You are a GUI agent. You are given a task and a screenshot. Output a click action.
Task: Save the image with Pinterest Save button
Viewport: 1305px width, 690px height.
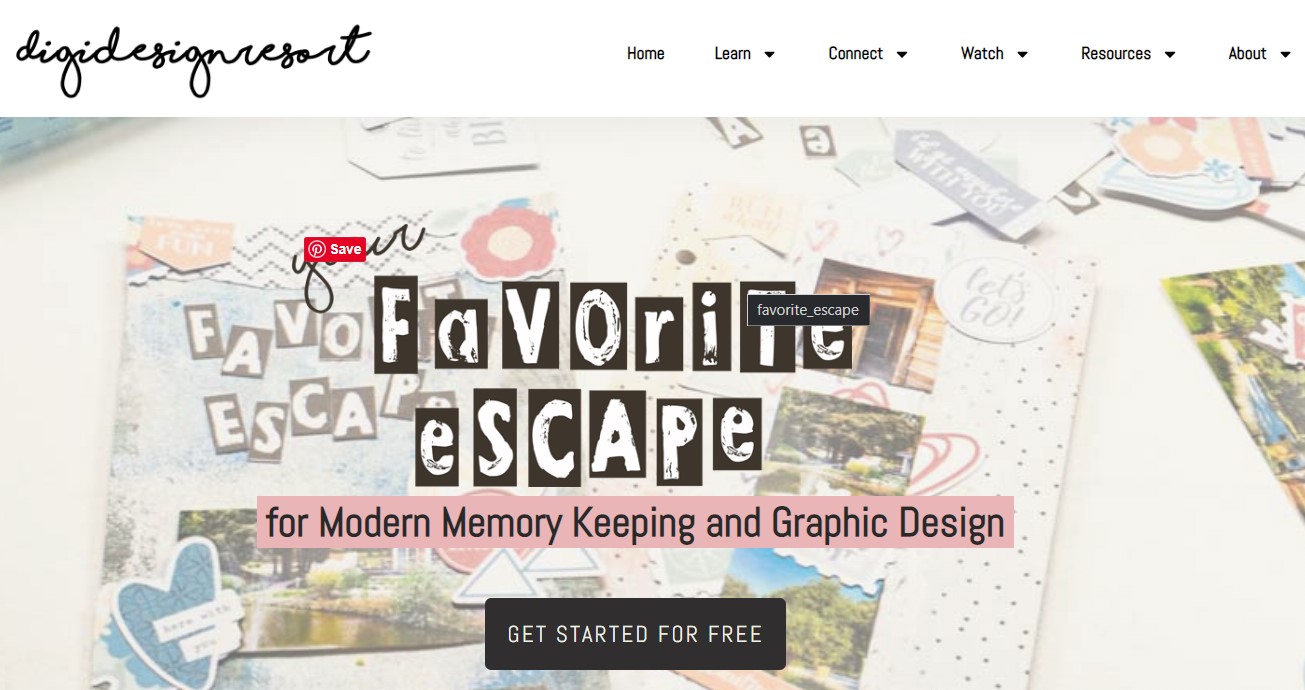[x=335, y=250]
